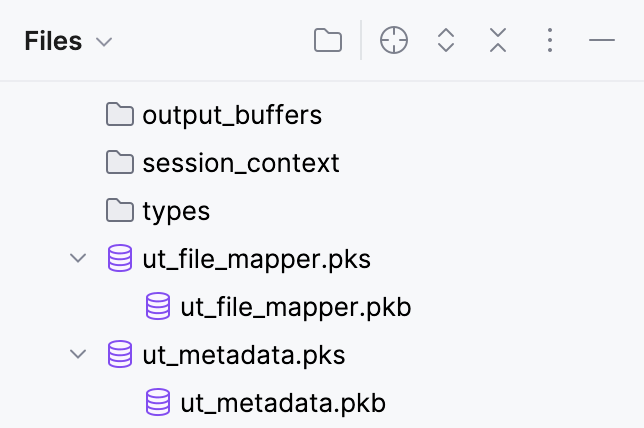
Task: Collapse the ut_file_mapper.pks node
Action: [78, 259]
